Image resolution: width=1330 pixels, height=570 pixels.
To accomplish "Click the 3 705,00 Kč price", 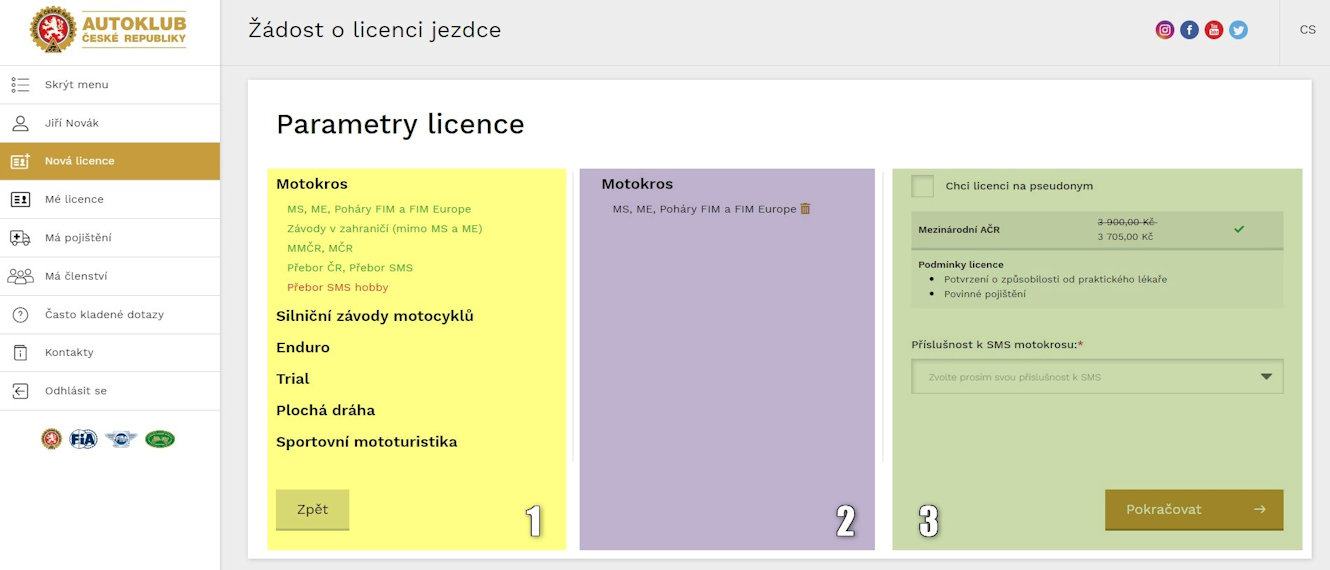I will (1125, 237).
